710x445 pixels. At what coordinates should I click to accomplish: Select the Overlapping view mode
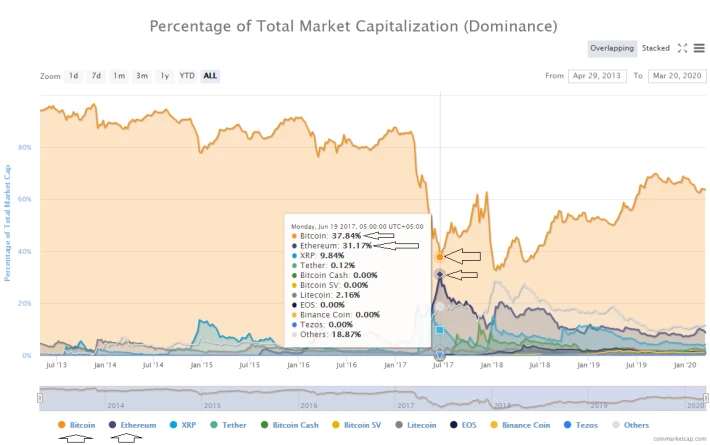(x=612, y=48)
